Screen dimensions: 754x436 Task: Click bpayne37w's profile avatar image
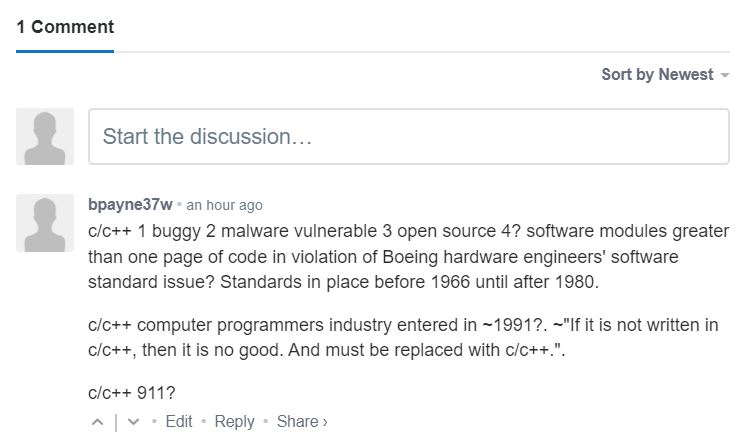(x=45, y=223)
